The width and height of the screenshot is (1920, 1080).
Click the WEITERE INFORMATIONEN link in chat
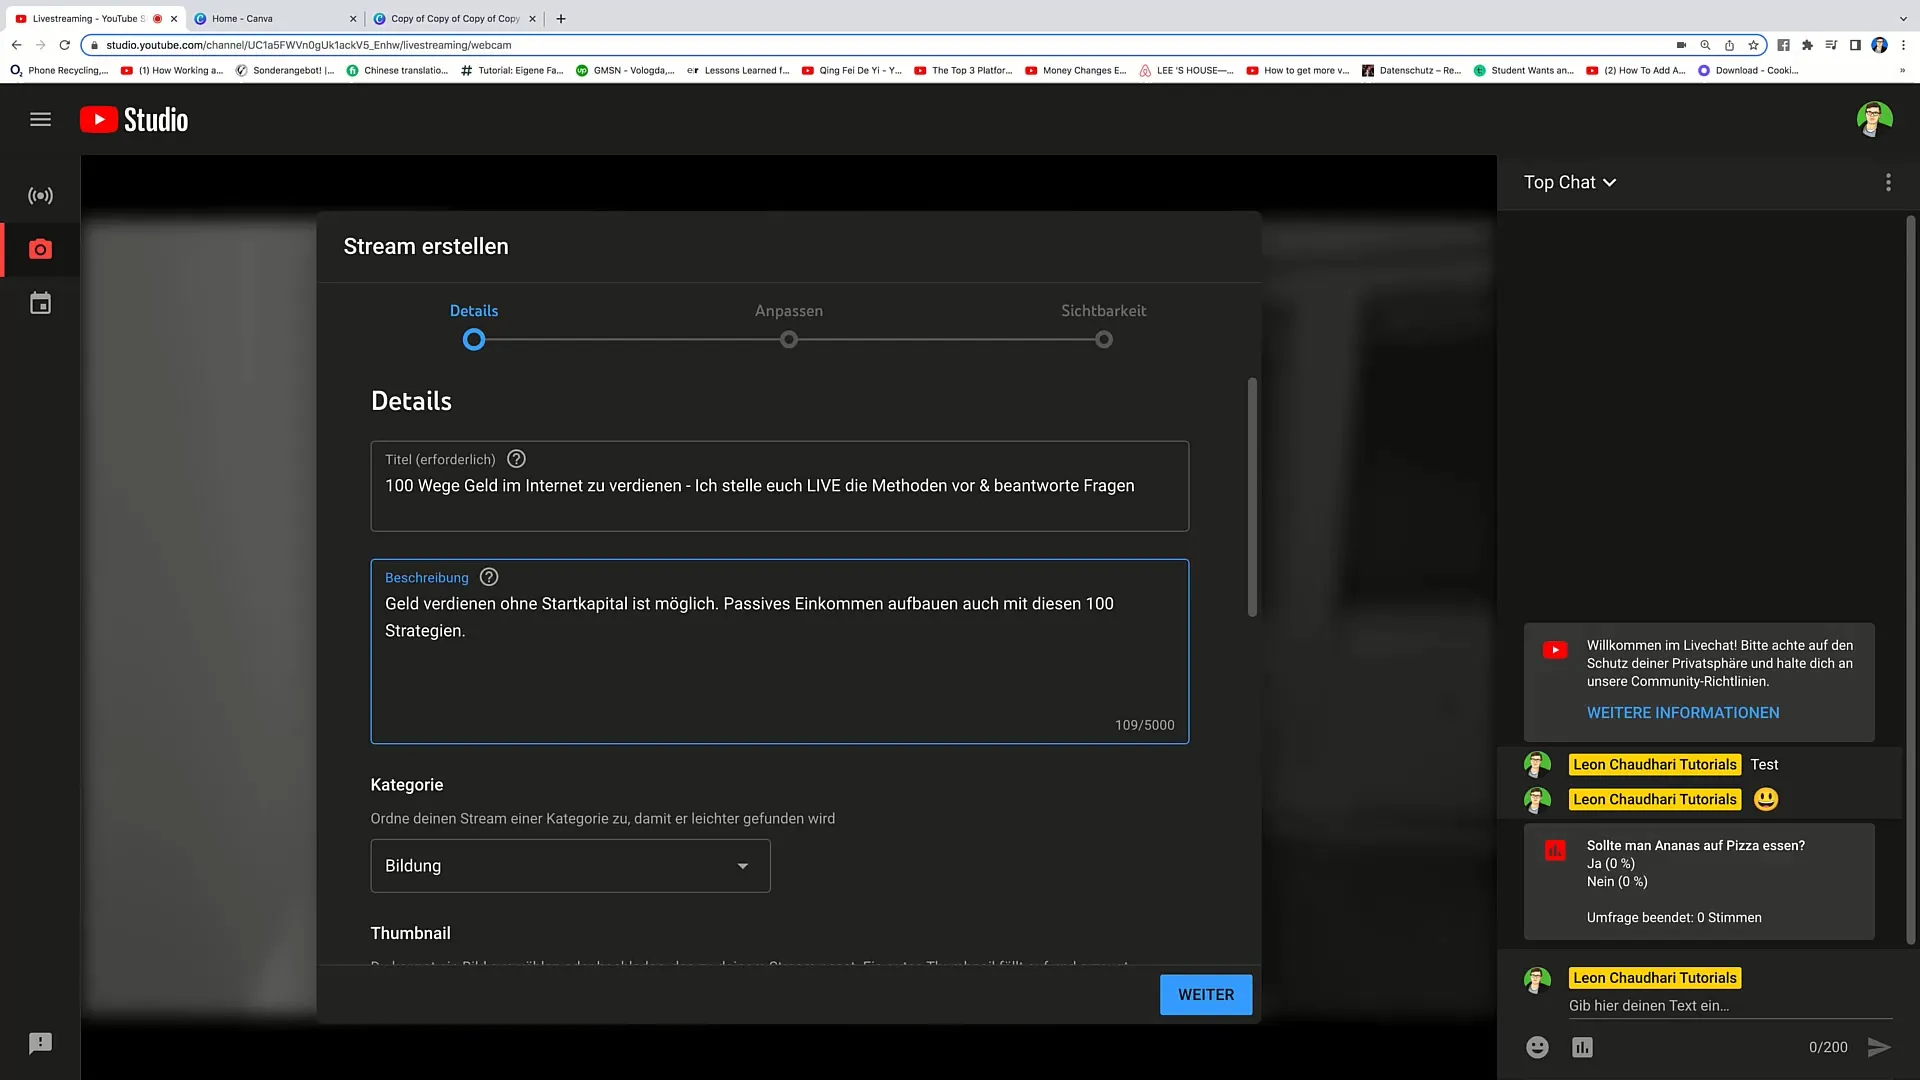(1683, 712)
